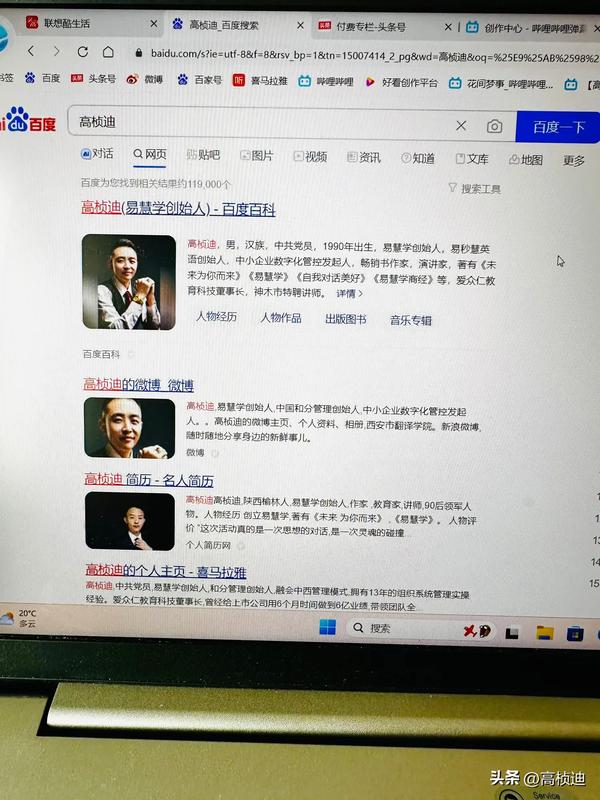Go to browser Home icon
Screen dimensions: 600x800
[x=108, y=52]
